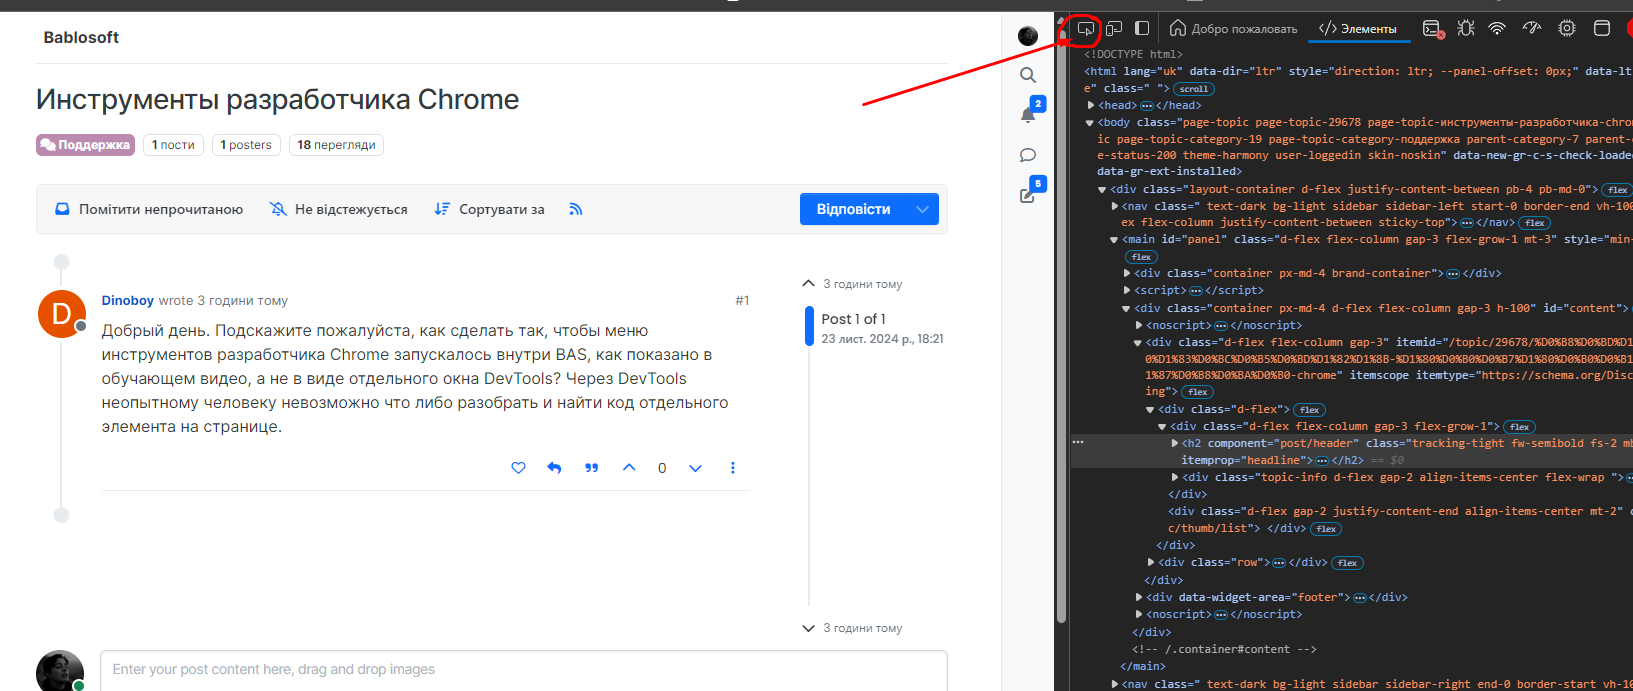Mark topic unread via 'Помітити непрочитаною'
The image size is (1633, 691).
[x=149, y=209]
